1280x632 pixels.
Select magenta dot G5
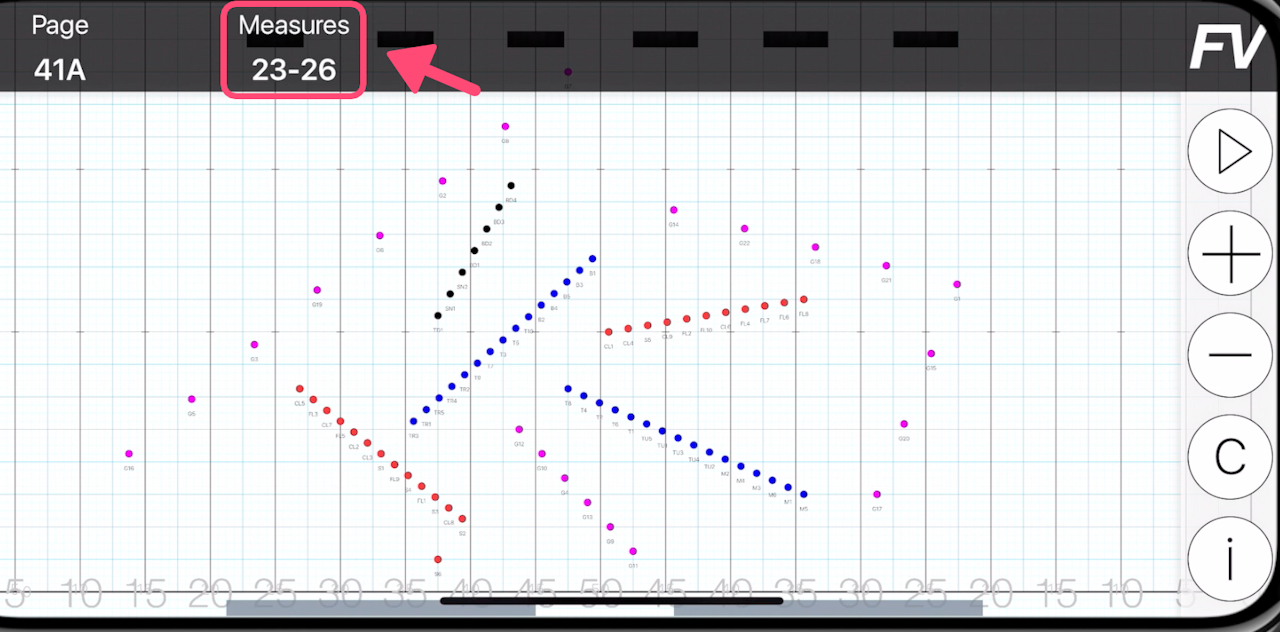[x=192, y=399]
